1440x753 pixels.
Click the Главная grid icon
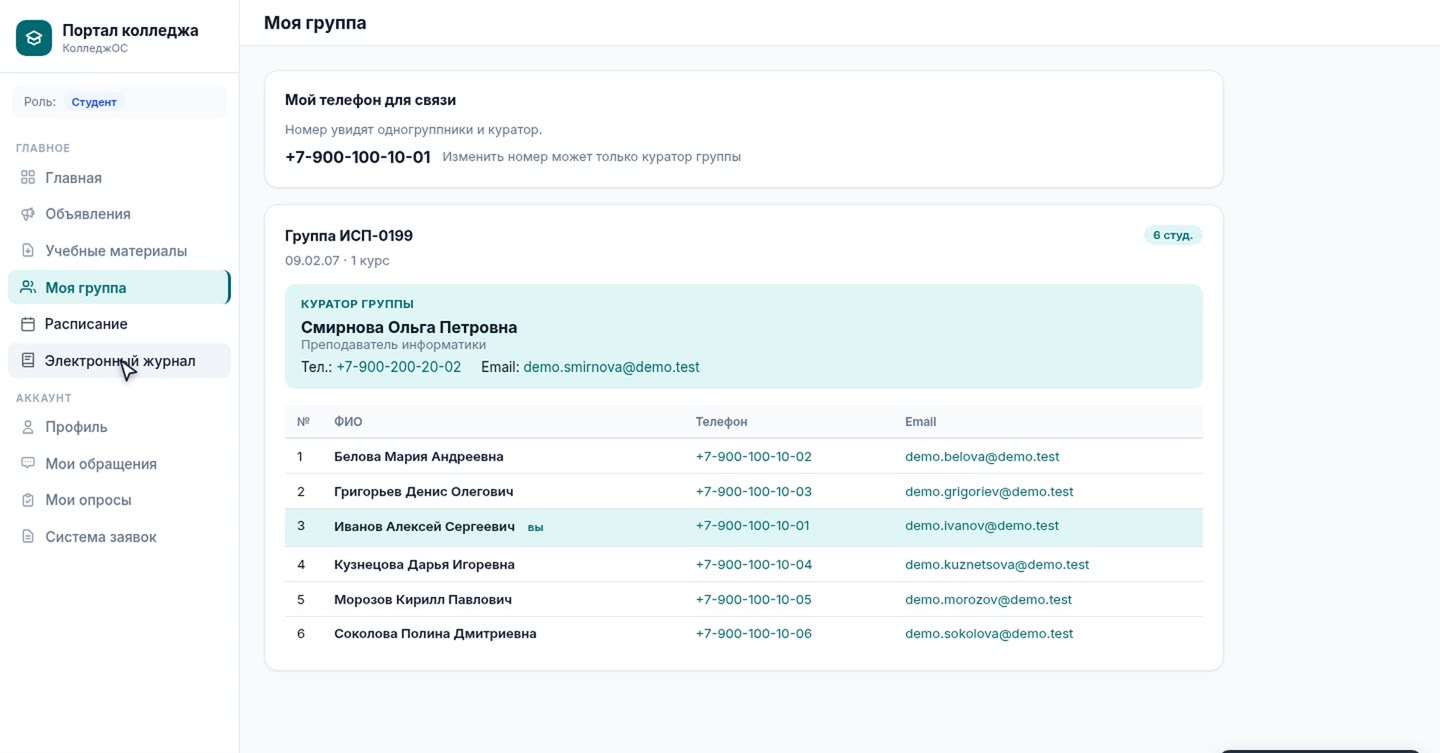click(28, 177)
